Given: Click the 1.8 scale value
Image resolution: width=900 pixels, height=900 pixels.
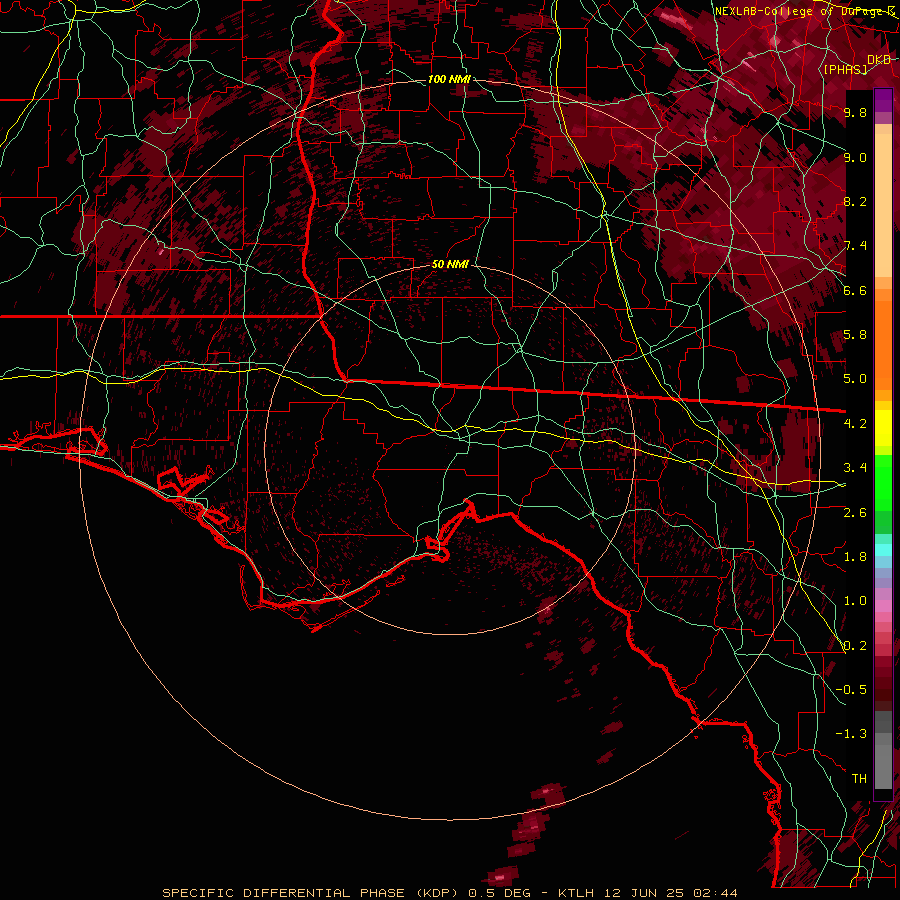Looking at the screenshot, I should 855,557.
